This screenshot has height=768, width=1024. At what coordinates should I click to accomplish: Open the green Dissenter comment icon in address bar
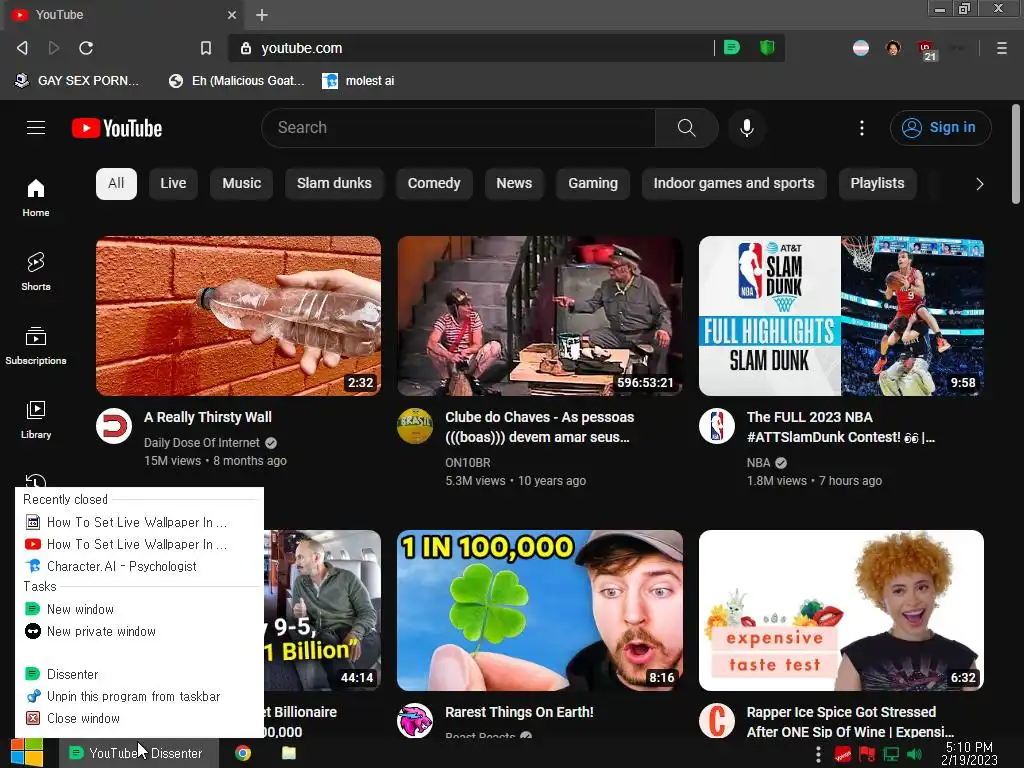[732, 48]
